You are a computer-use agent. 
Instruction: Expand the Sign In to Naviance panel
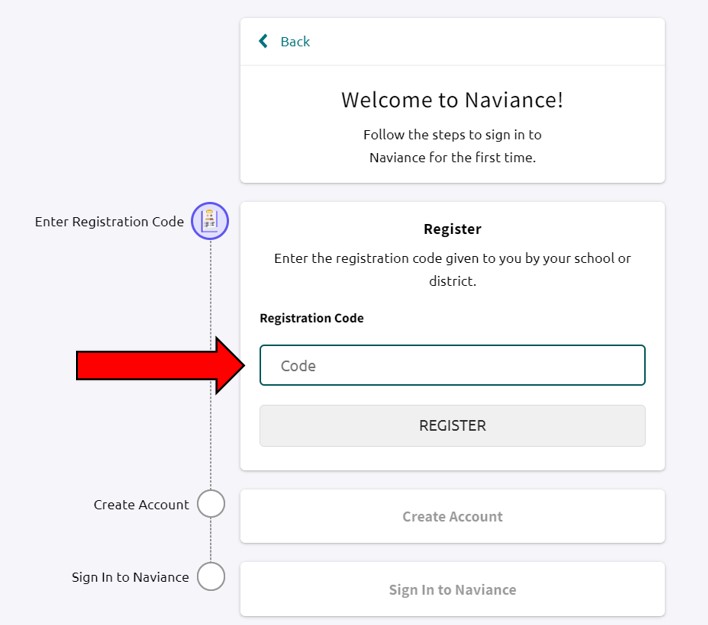pyautogui.click(x=452, y=589)
